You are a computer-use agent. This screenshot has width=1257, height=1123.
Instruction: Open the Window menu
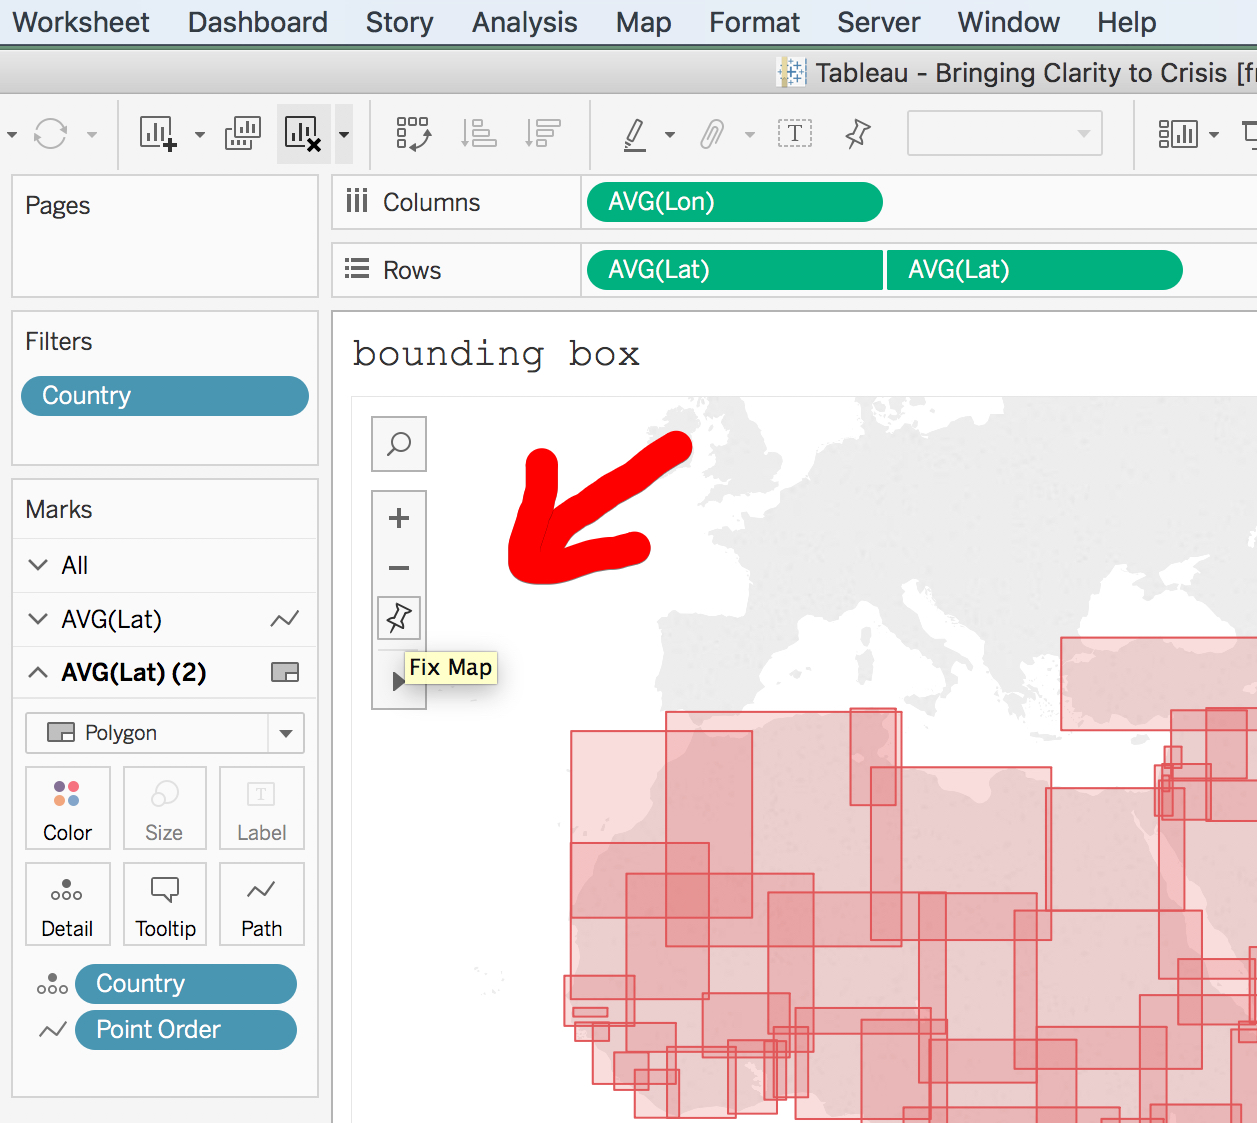(x=1008, y=22)
